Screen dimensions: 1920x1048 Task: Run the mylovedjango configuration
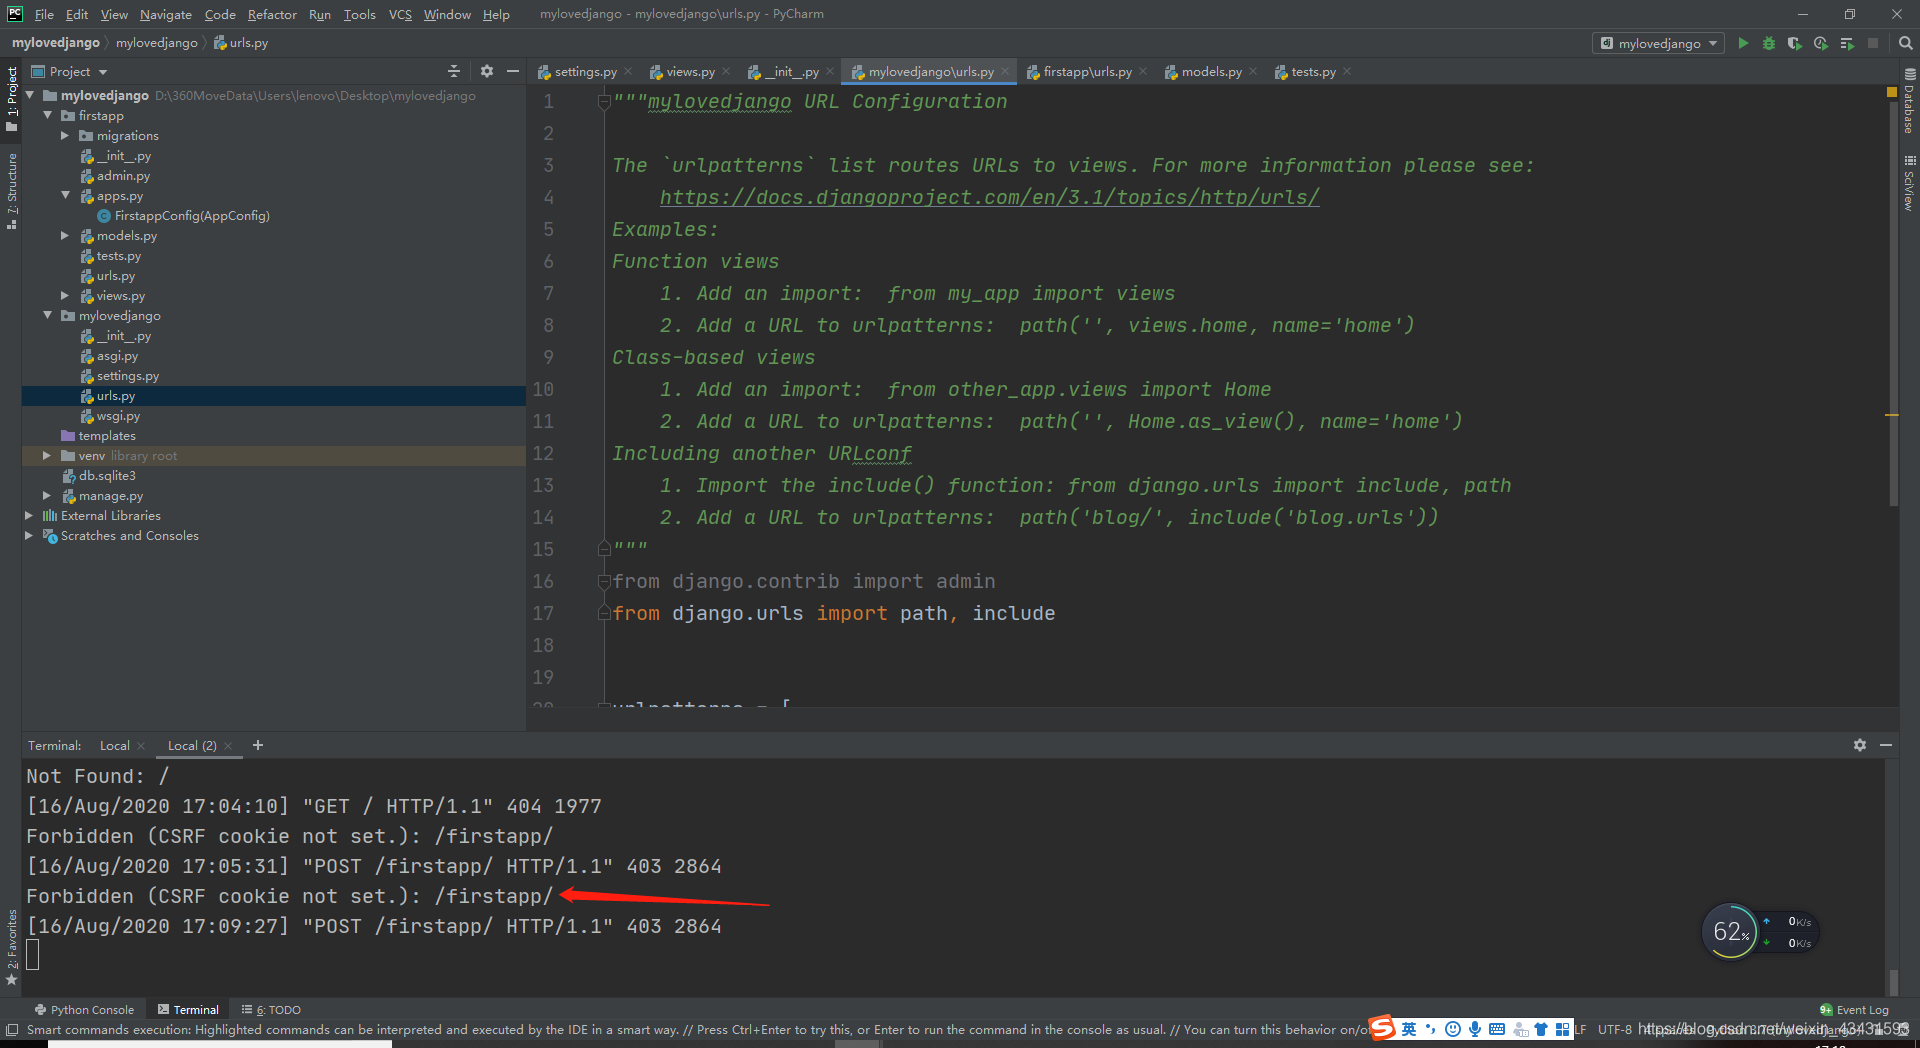tap(1743, 43)
